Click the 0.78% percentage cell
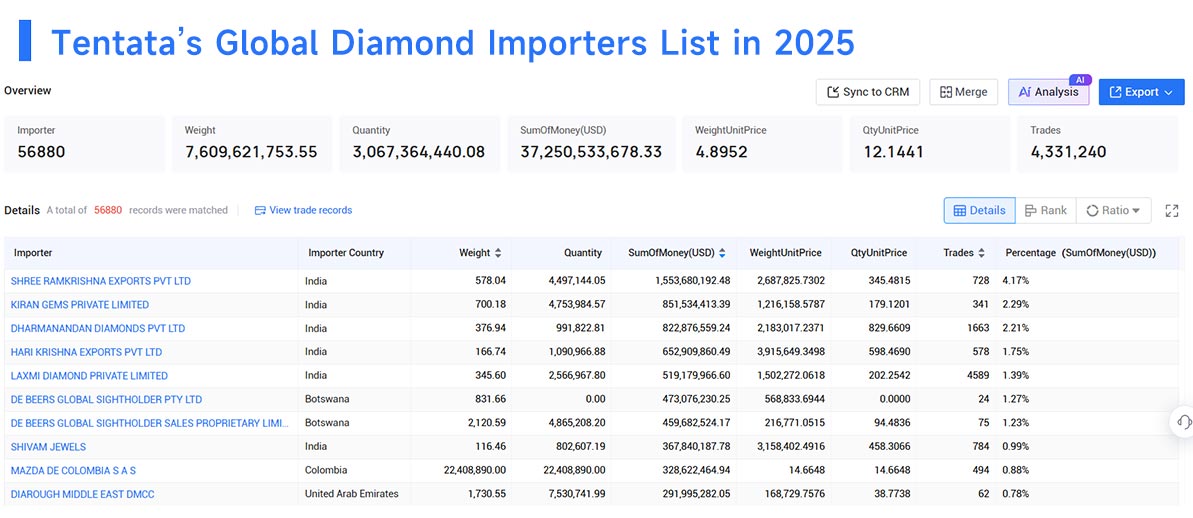This screenshot has width=1193, height=518. (1016, 494)
